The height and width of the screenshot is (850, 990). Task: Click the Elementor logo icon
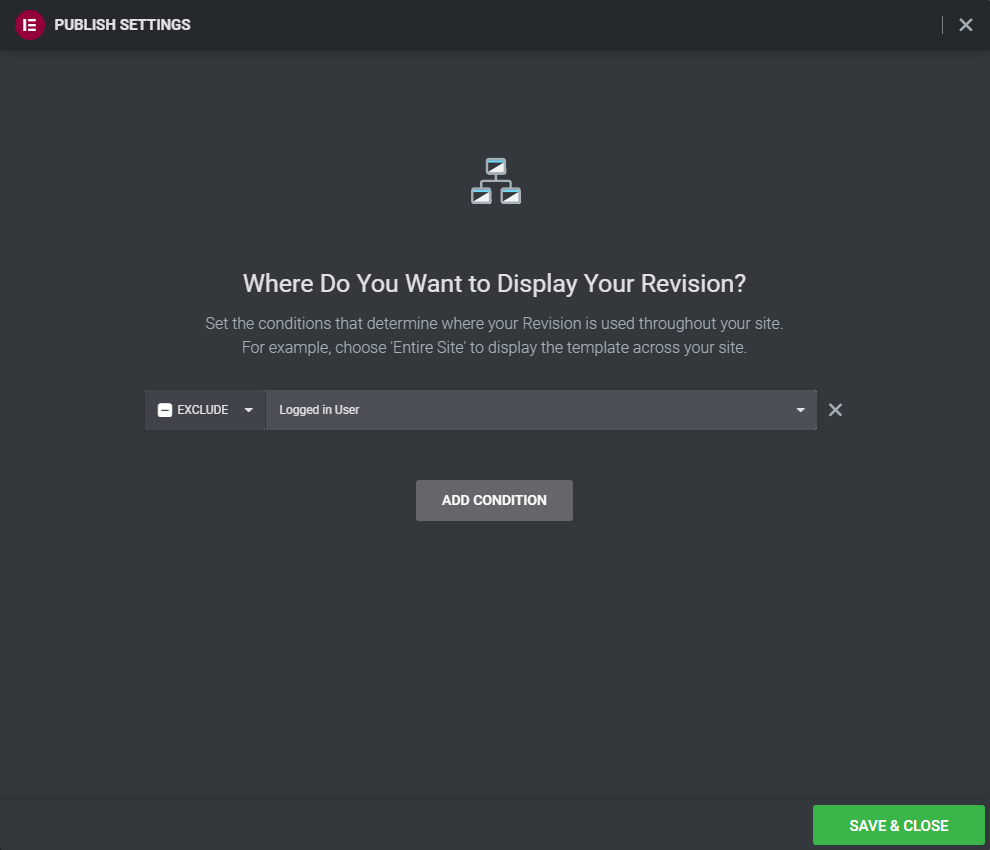(30, 25)
